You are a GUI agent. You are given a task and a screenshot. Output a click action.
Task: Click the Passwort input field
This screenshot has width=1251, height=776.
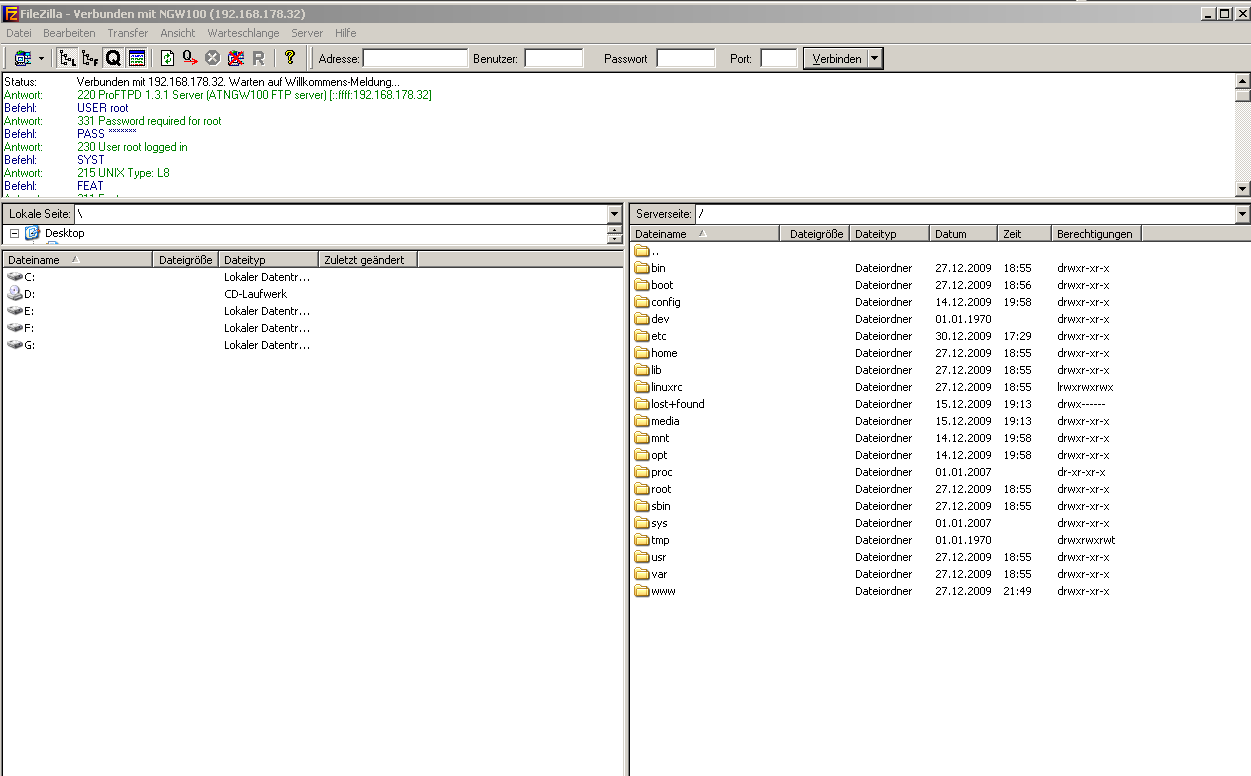(686, 58)
